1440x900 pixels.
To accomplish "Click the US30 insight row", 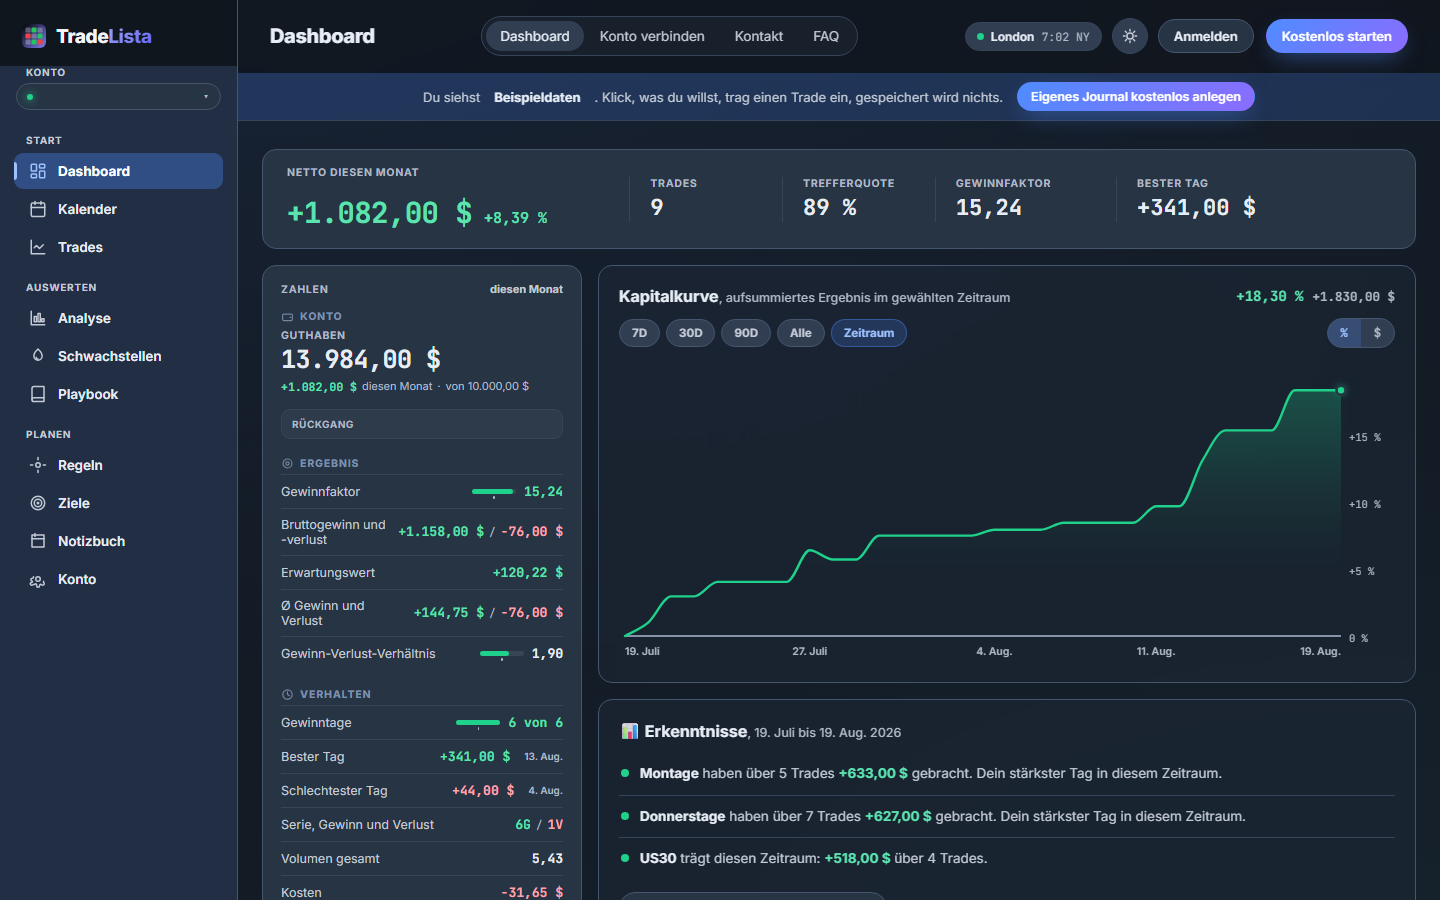I will point(1007,858).
